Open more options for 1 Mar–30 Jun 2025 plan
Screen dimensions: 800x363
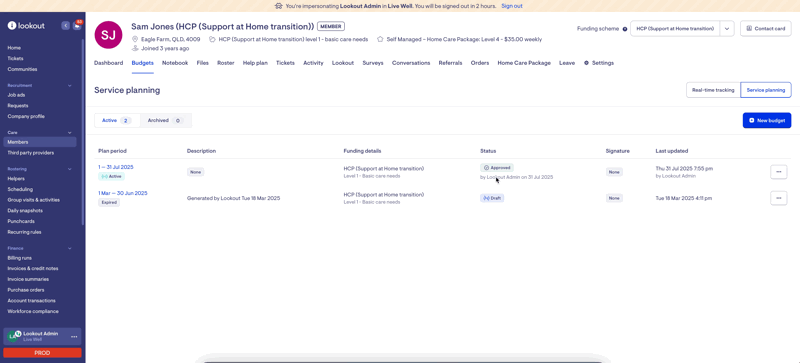(779, 198)
